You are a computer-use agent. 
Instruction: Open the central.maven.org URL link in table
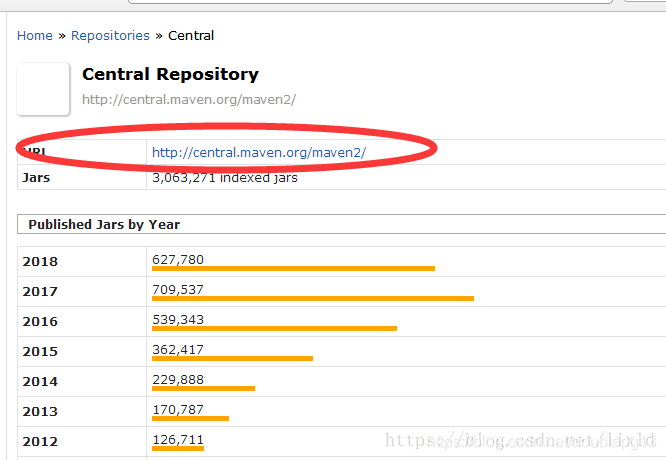(259, 152)
